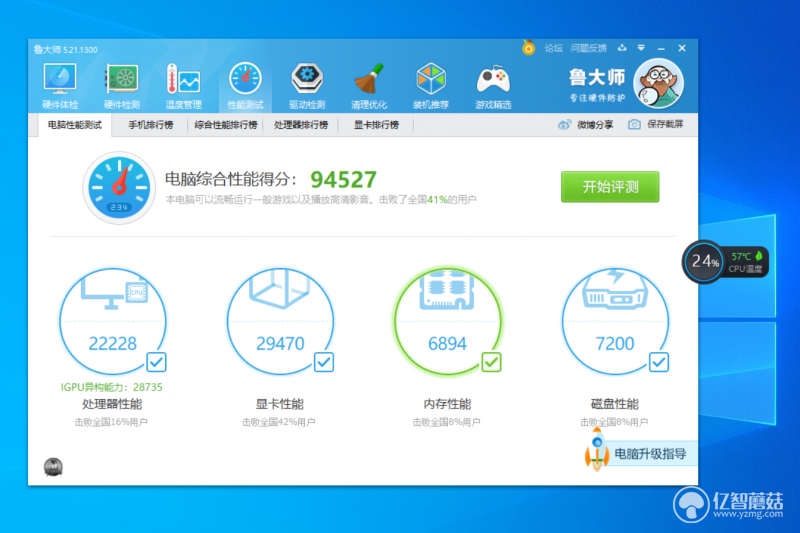The height and width of the screenshot is (533, 800).
Task: Open 硬件体检 hardware checkup
Action: point(60,86)
